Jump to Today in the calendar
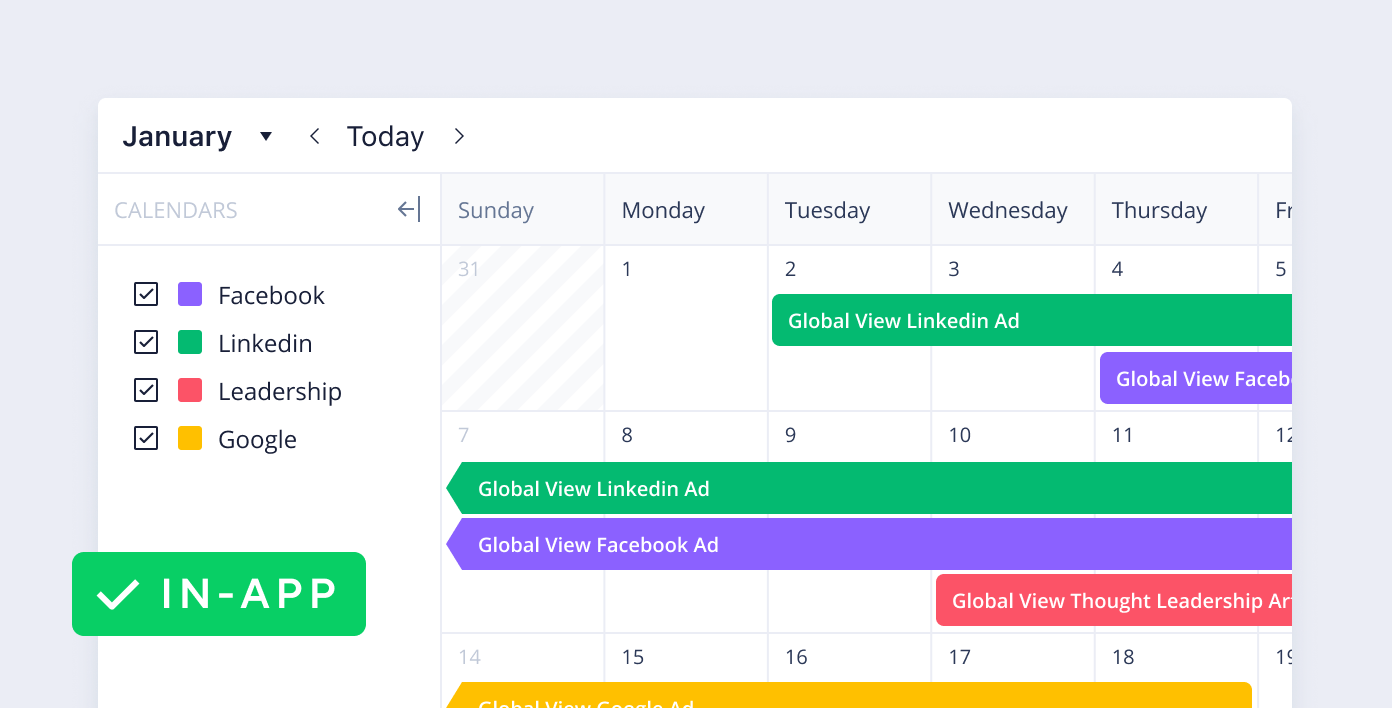The width and height of the screenshot is (1392, 708). pyautogui.click(x=385, y=136)
